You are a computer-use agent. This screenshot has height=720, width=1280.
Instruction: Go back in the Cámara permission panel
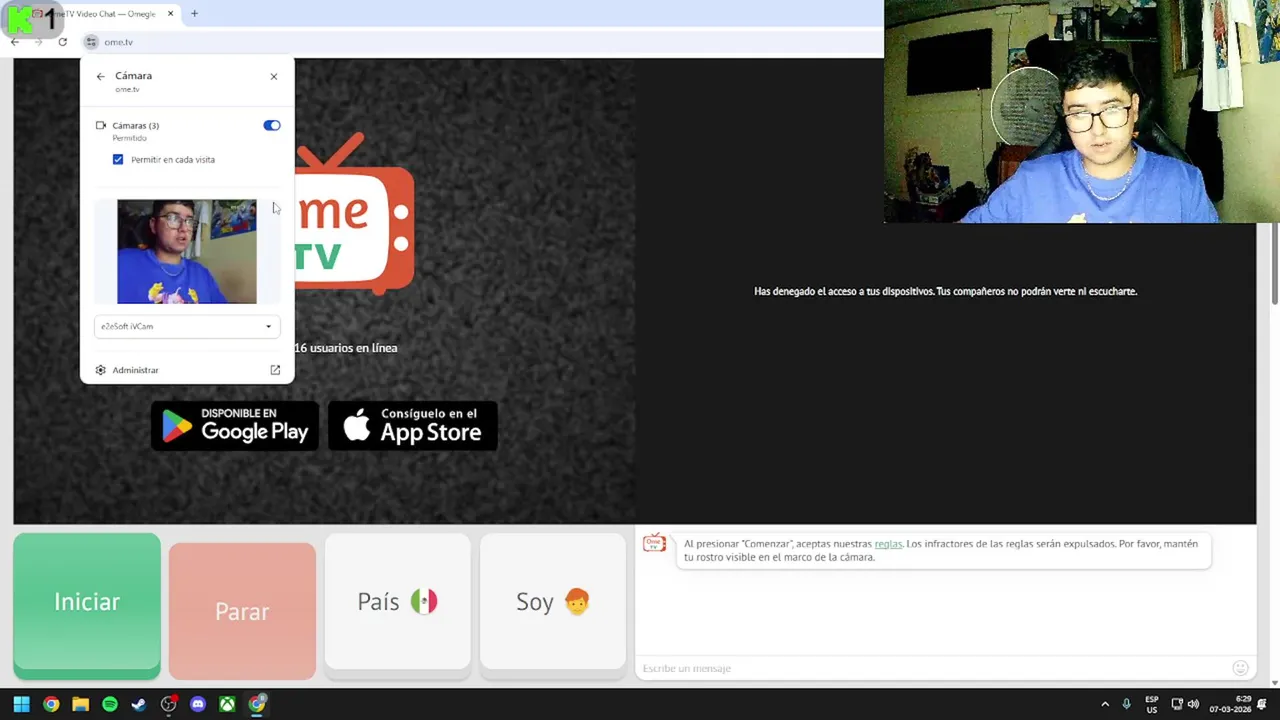coord(100,76)
